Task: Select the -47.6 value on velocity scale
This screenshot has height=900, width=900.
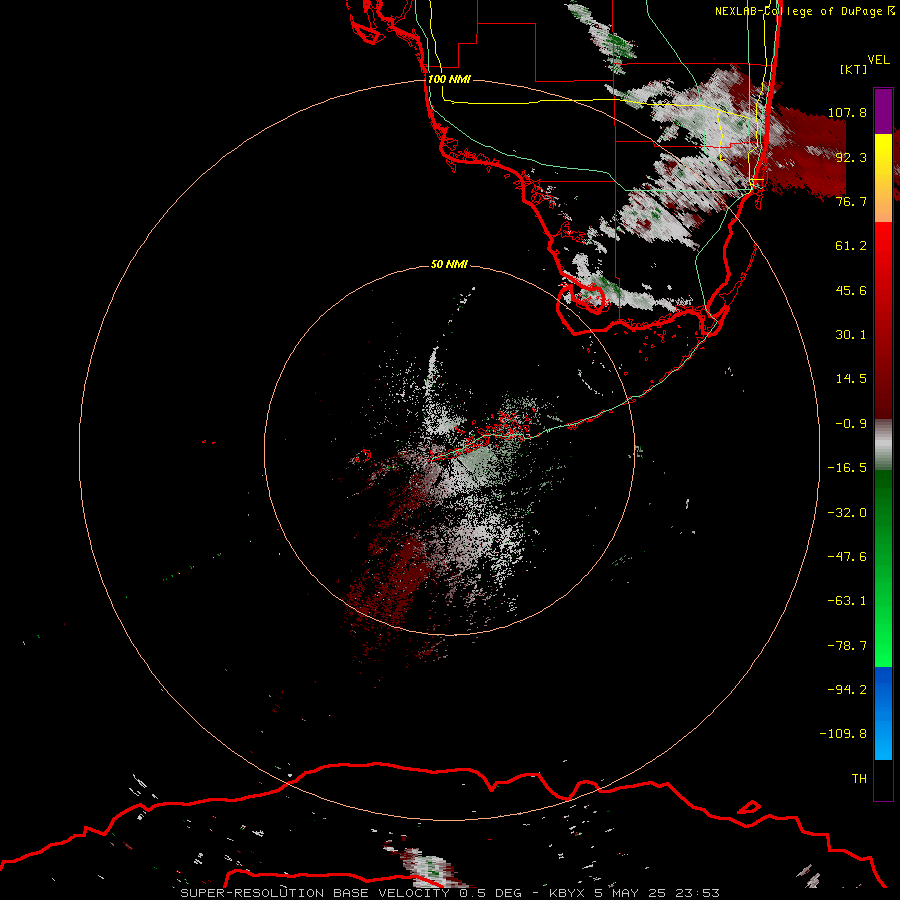Action: pyautogui.click(x=847, y=557)
